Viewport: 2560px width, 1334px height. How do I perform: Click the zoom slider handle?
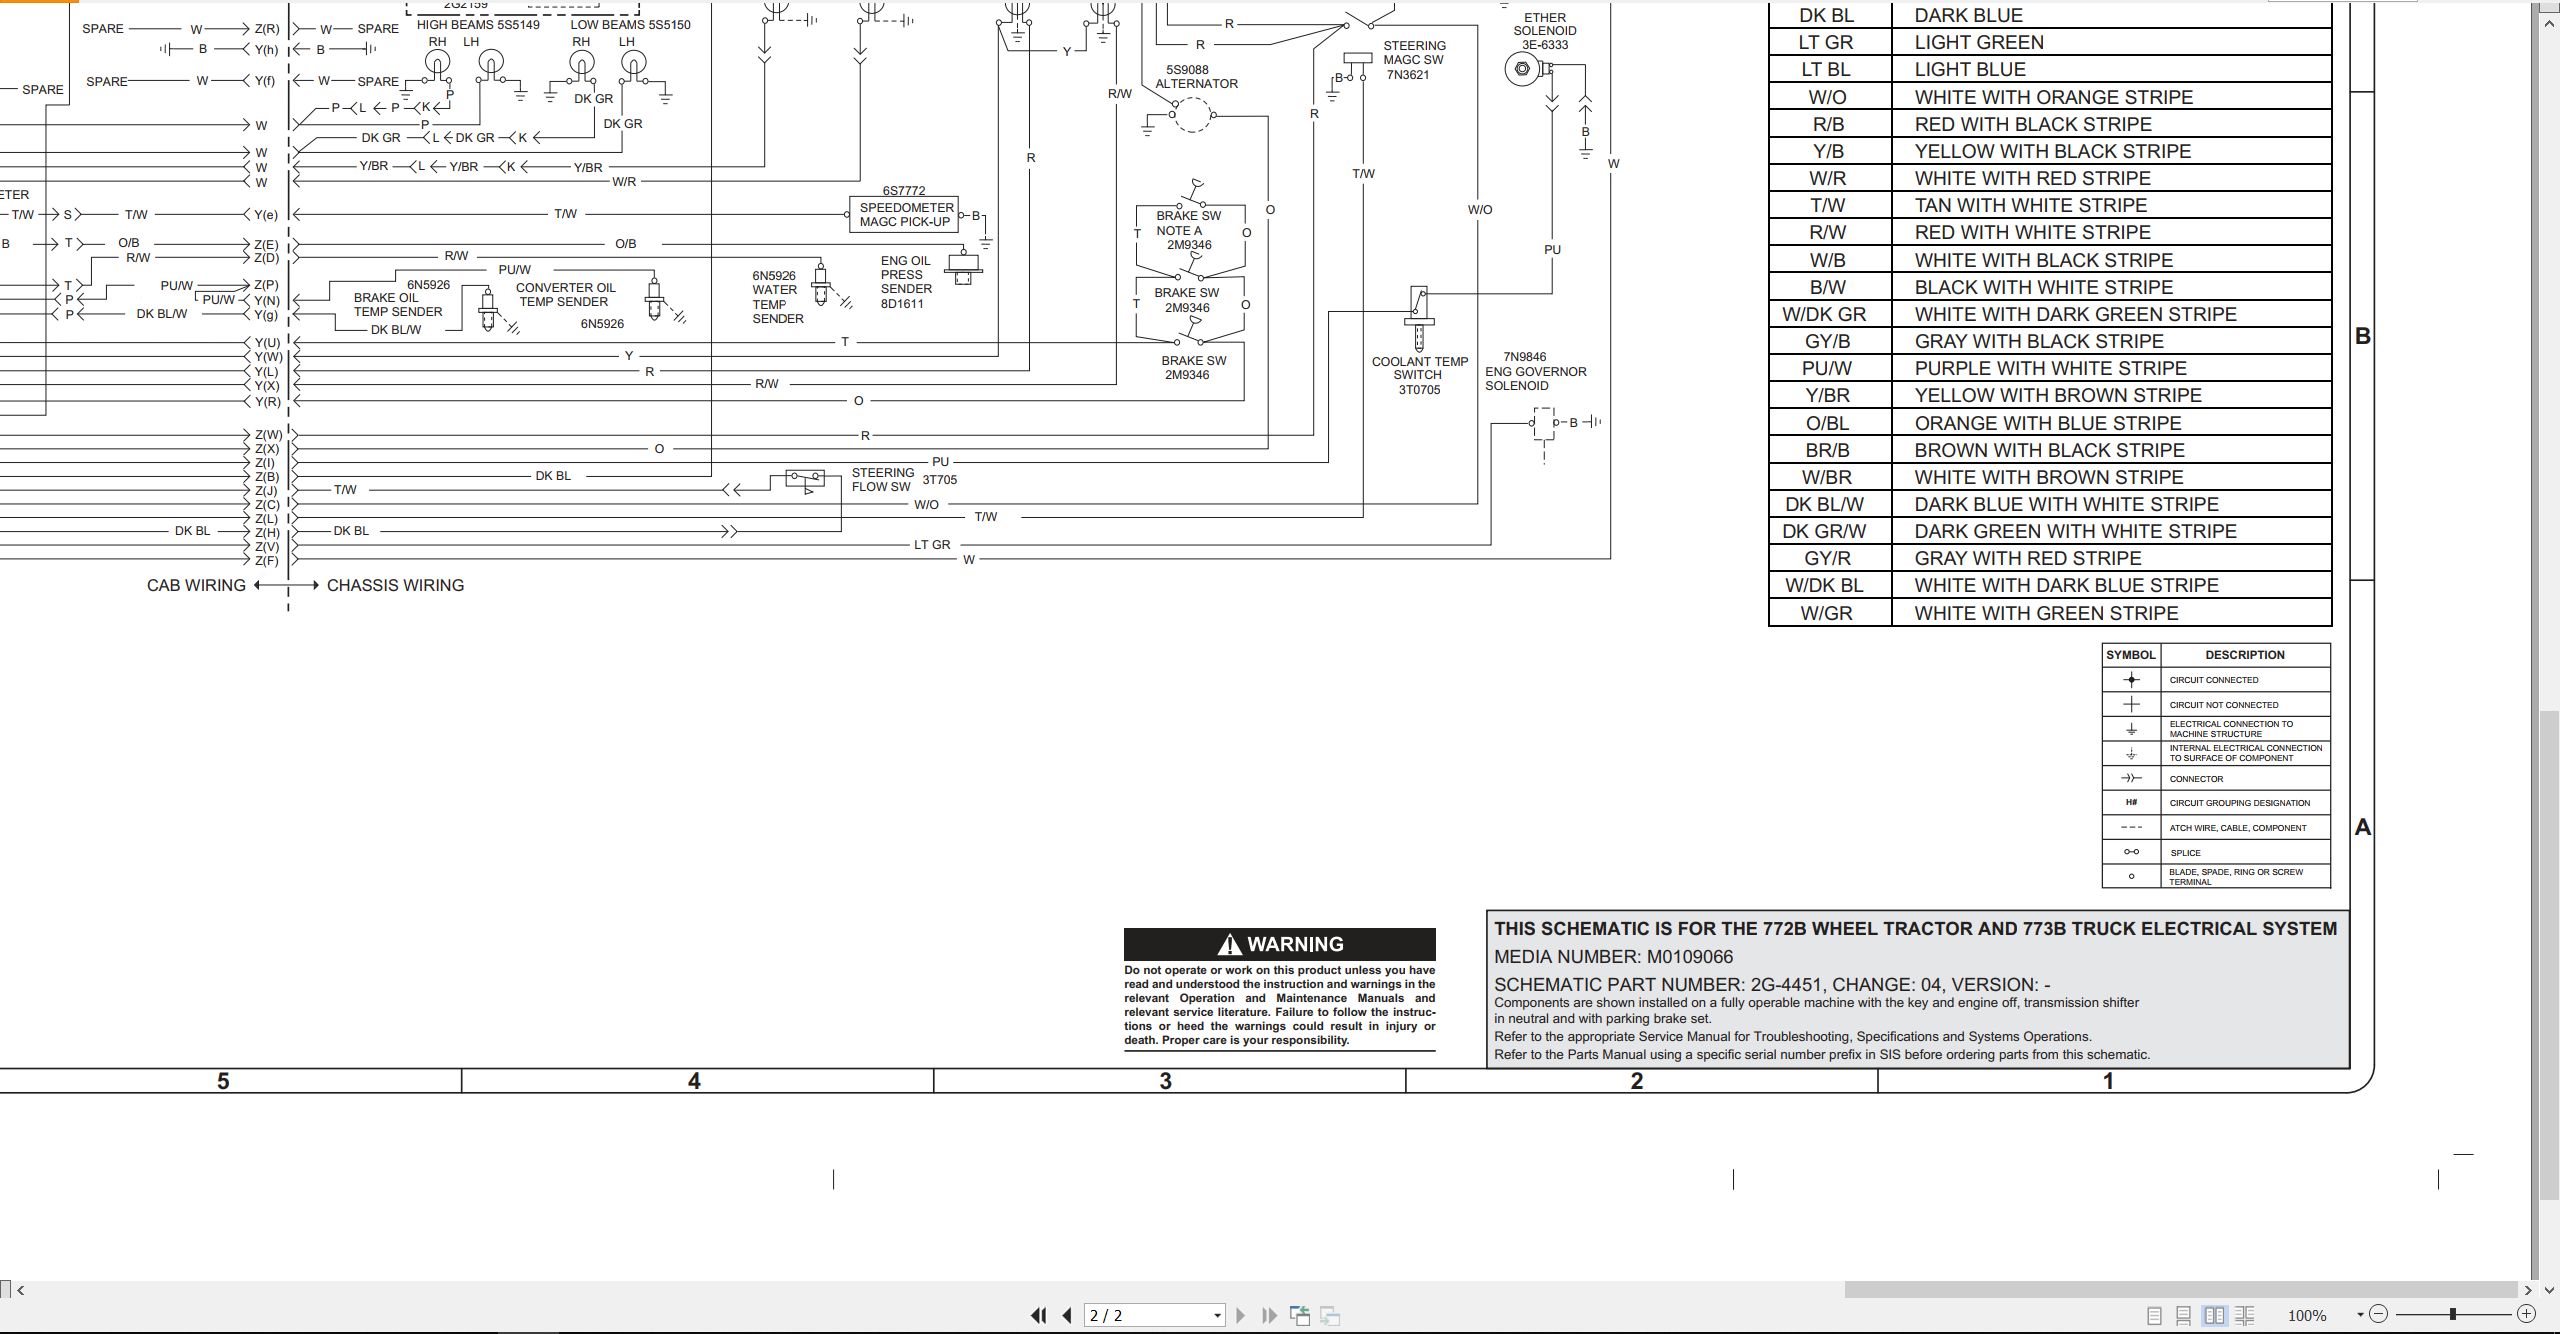[2453, 1315]
